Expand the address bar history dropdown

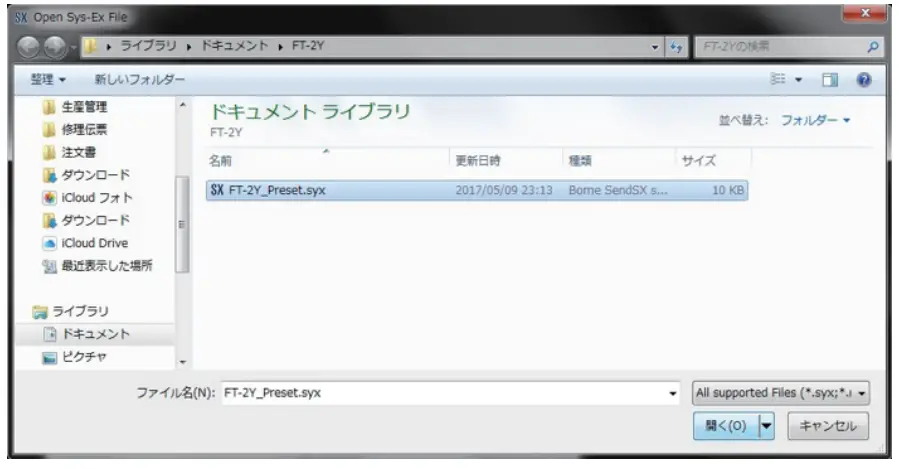(x=655, y=48)
